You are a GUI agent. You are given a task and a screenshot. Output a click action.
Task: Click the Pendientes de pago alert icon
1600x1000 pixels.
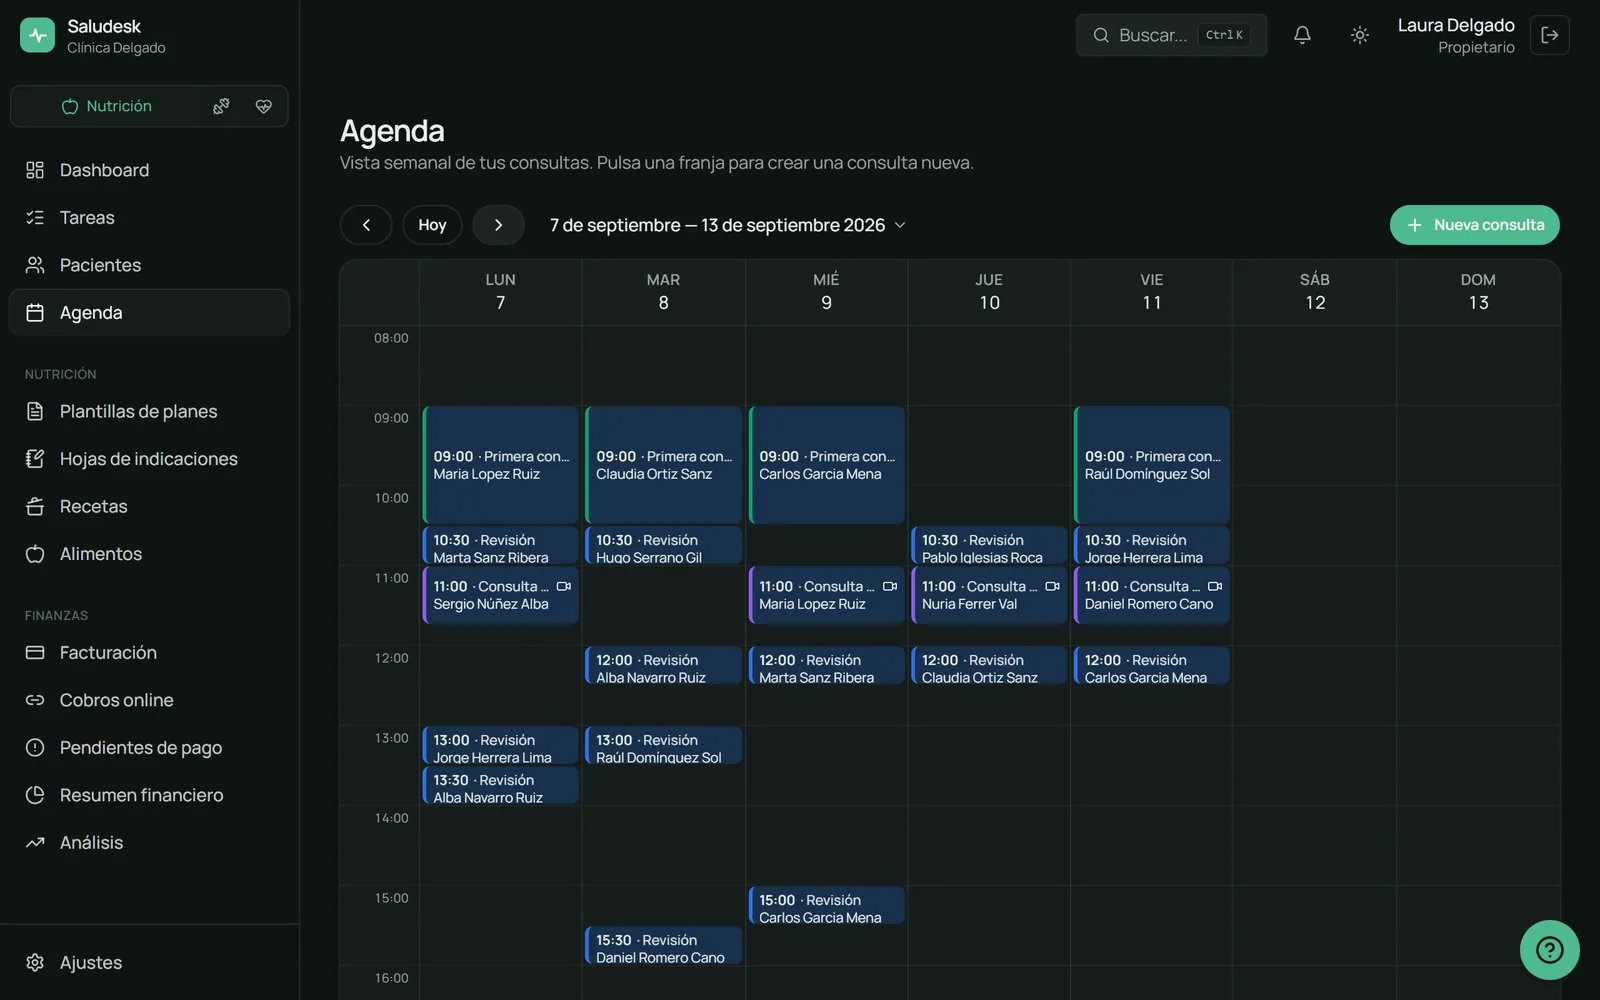(35, 747)
